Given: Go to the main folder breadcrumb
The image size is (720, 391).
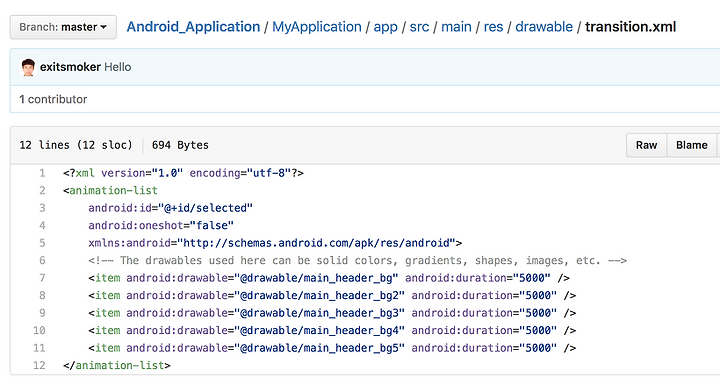Looking at the screenshot, I should 456,27.
